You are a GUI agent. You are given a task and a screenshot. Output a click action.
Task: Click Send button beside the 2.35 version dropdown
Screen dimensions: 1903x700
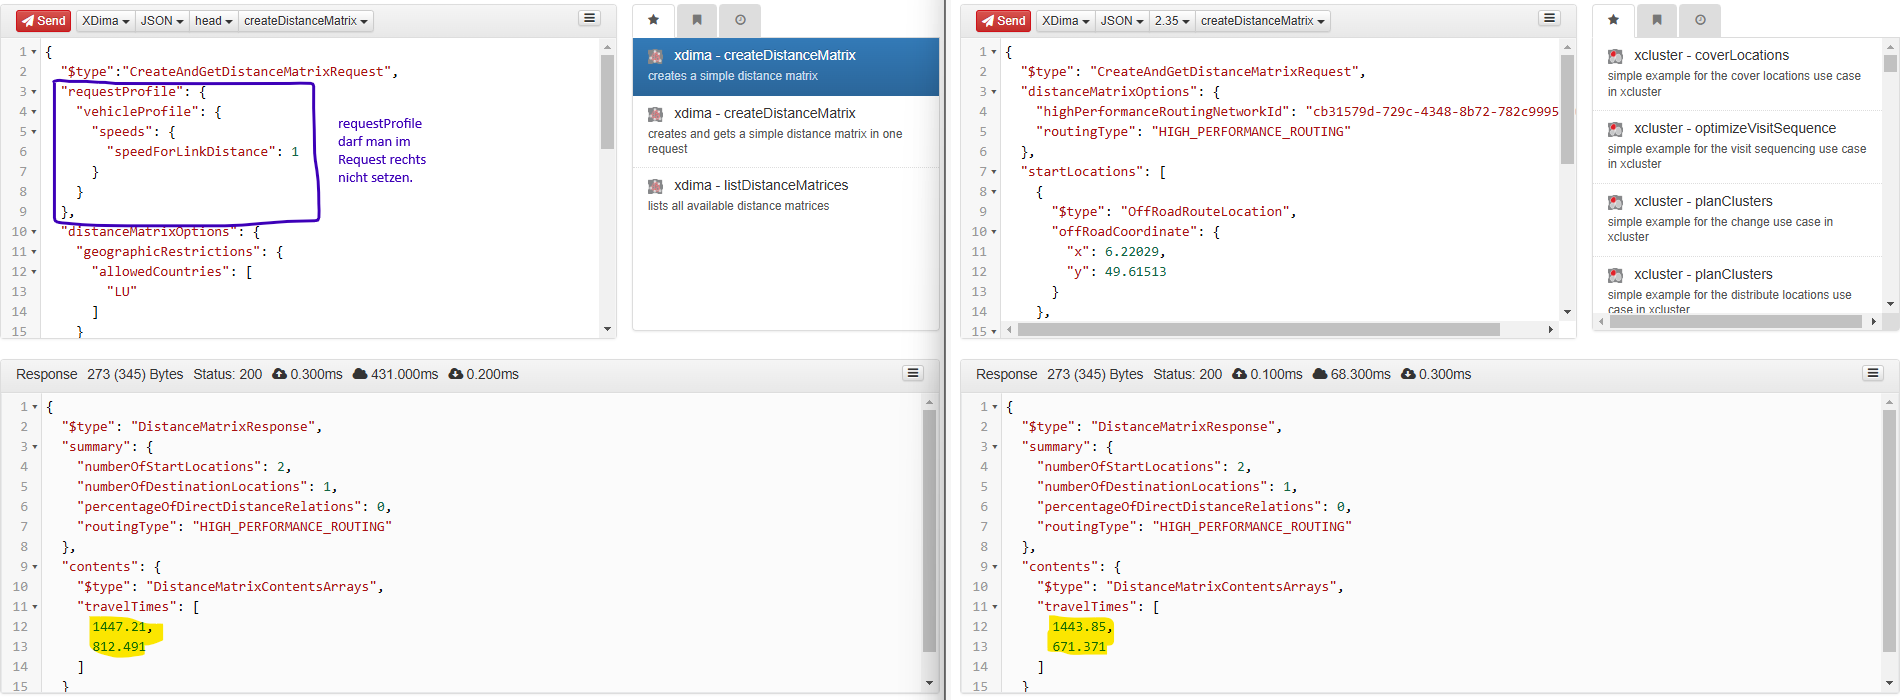point(1003,21)
